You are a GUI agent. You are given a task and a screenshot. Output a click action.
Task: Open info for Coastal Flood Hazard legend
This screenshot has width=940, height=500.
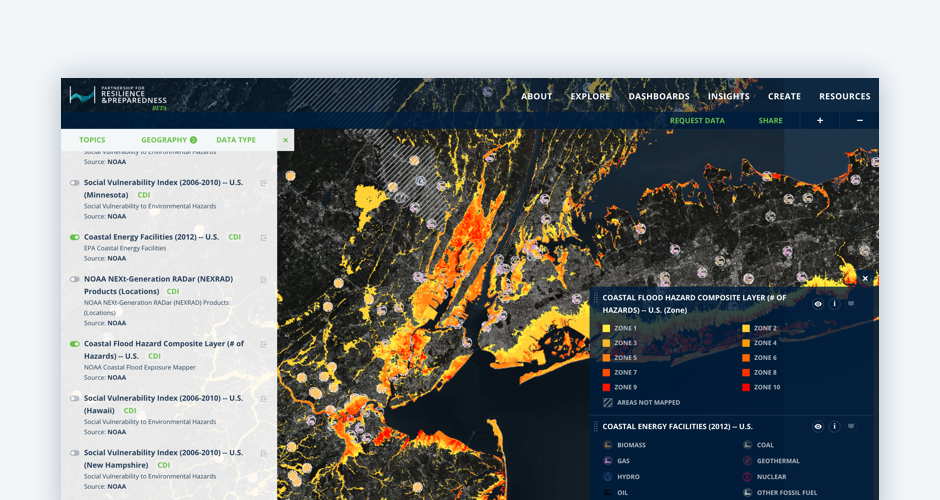834,303
